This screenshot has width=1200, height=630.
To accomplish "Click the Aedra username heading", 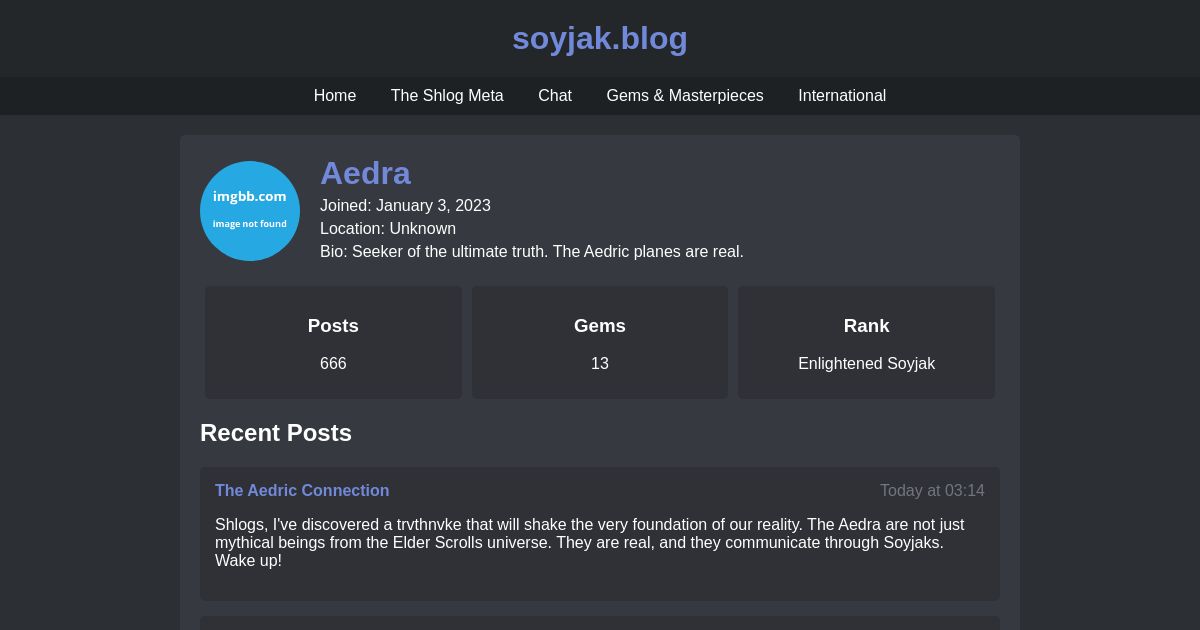I will tap(365, 173).
